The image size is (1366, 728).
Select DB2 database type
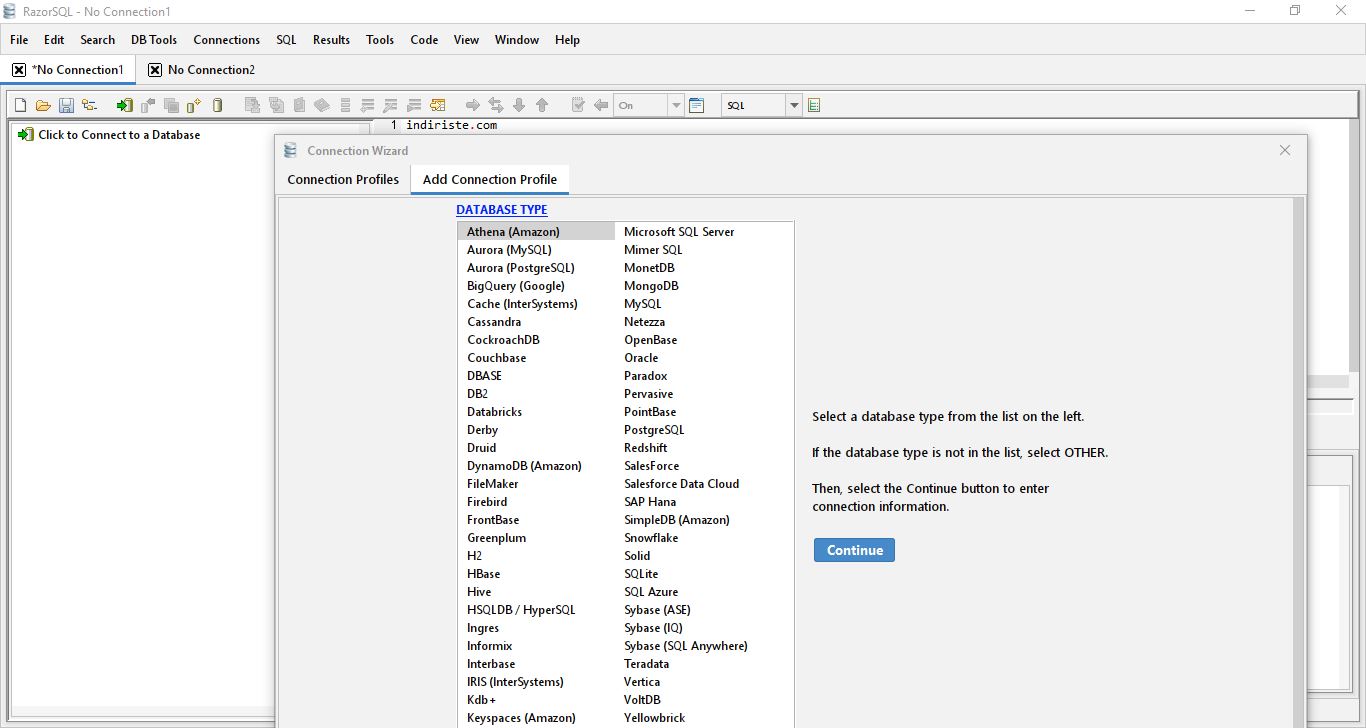click(477, 394)
